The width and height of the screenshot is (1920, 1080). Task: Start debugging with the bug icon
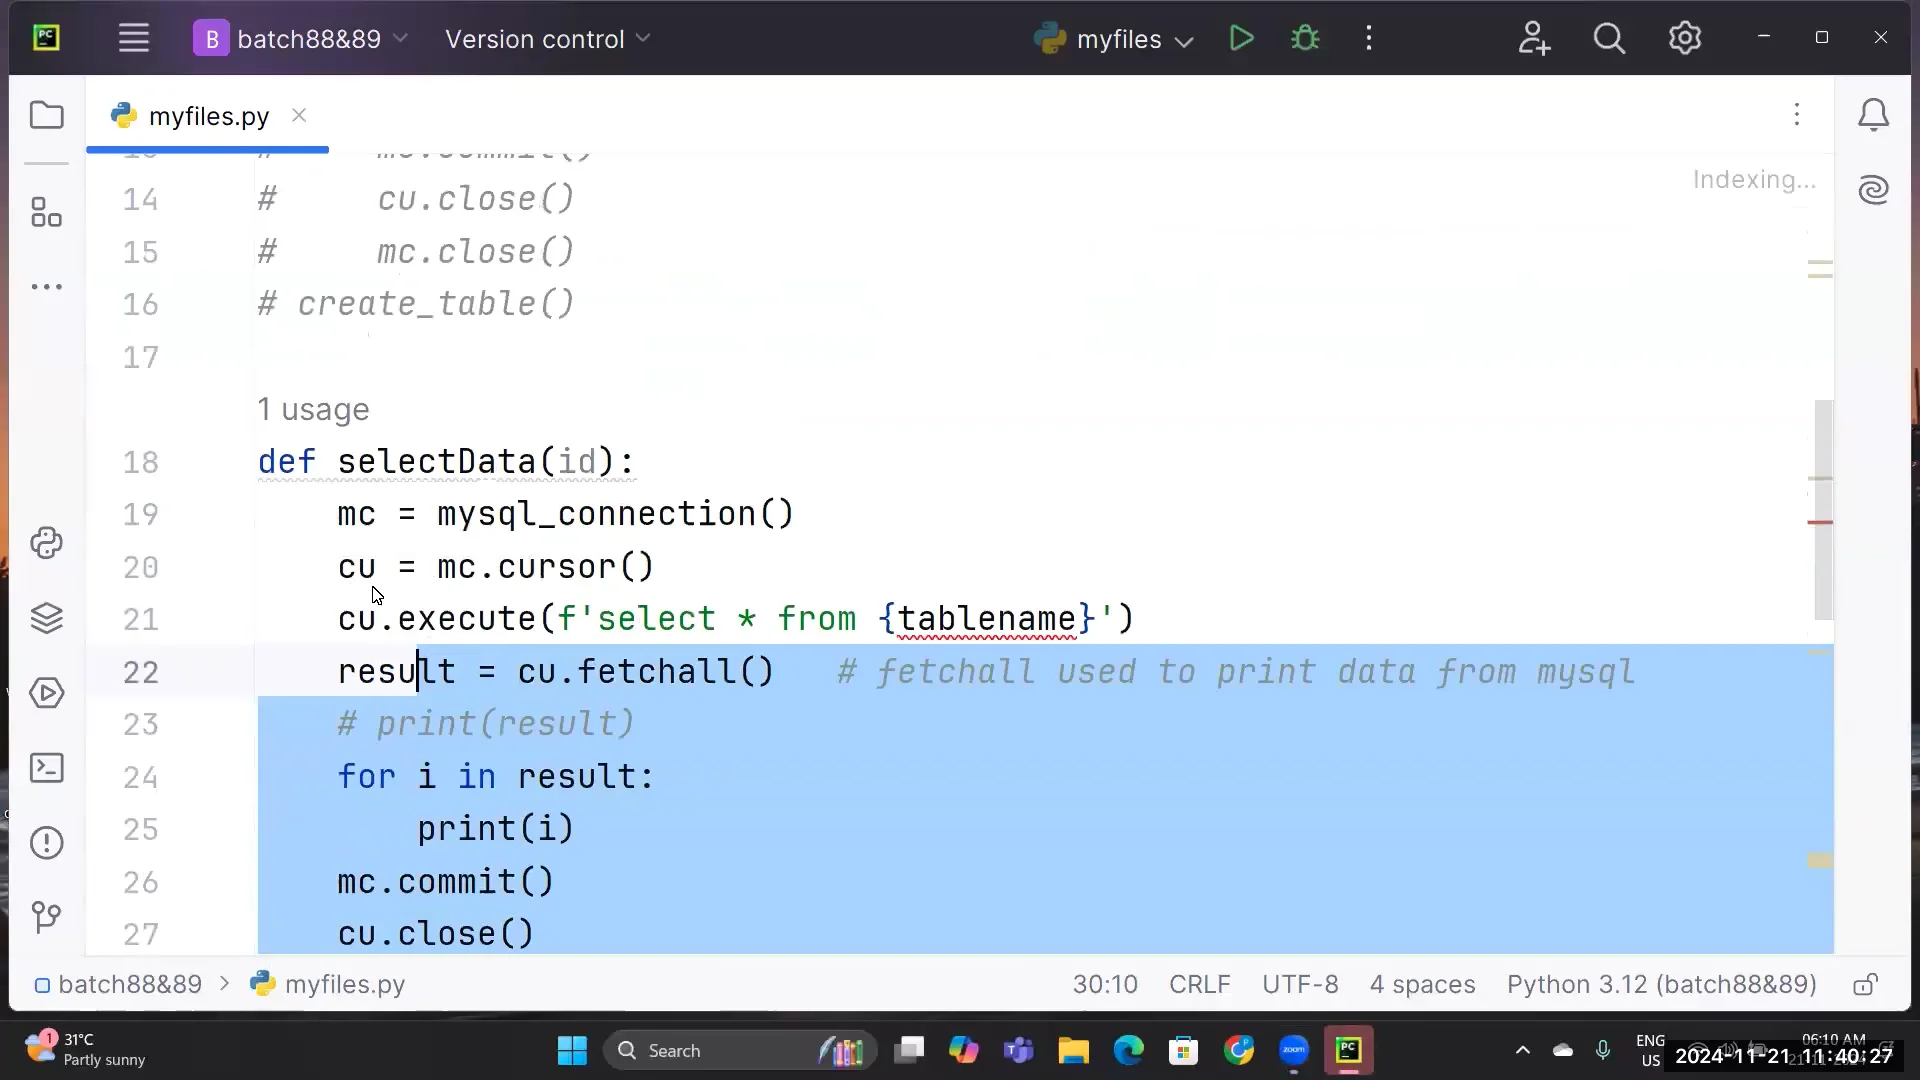(1307, 38)
